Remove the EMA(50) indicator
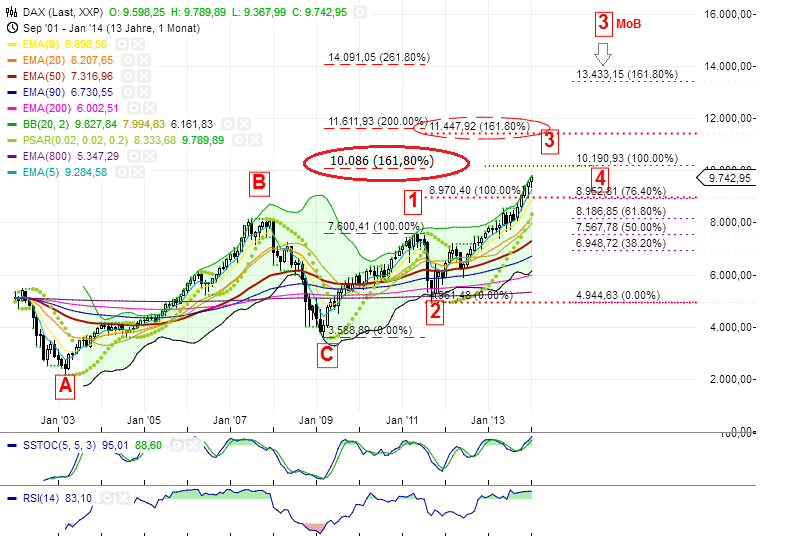 [144, 76]
